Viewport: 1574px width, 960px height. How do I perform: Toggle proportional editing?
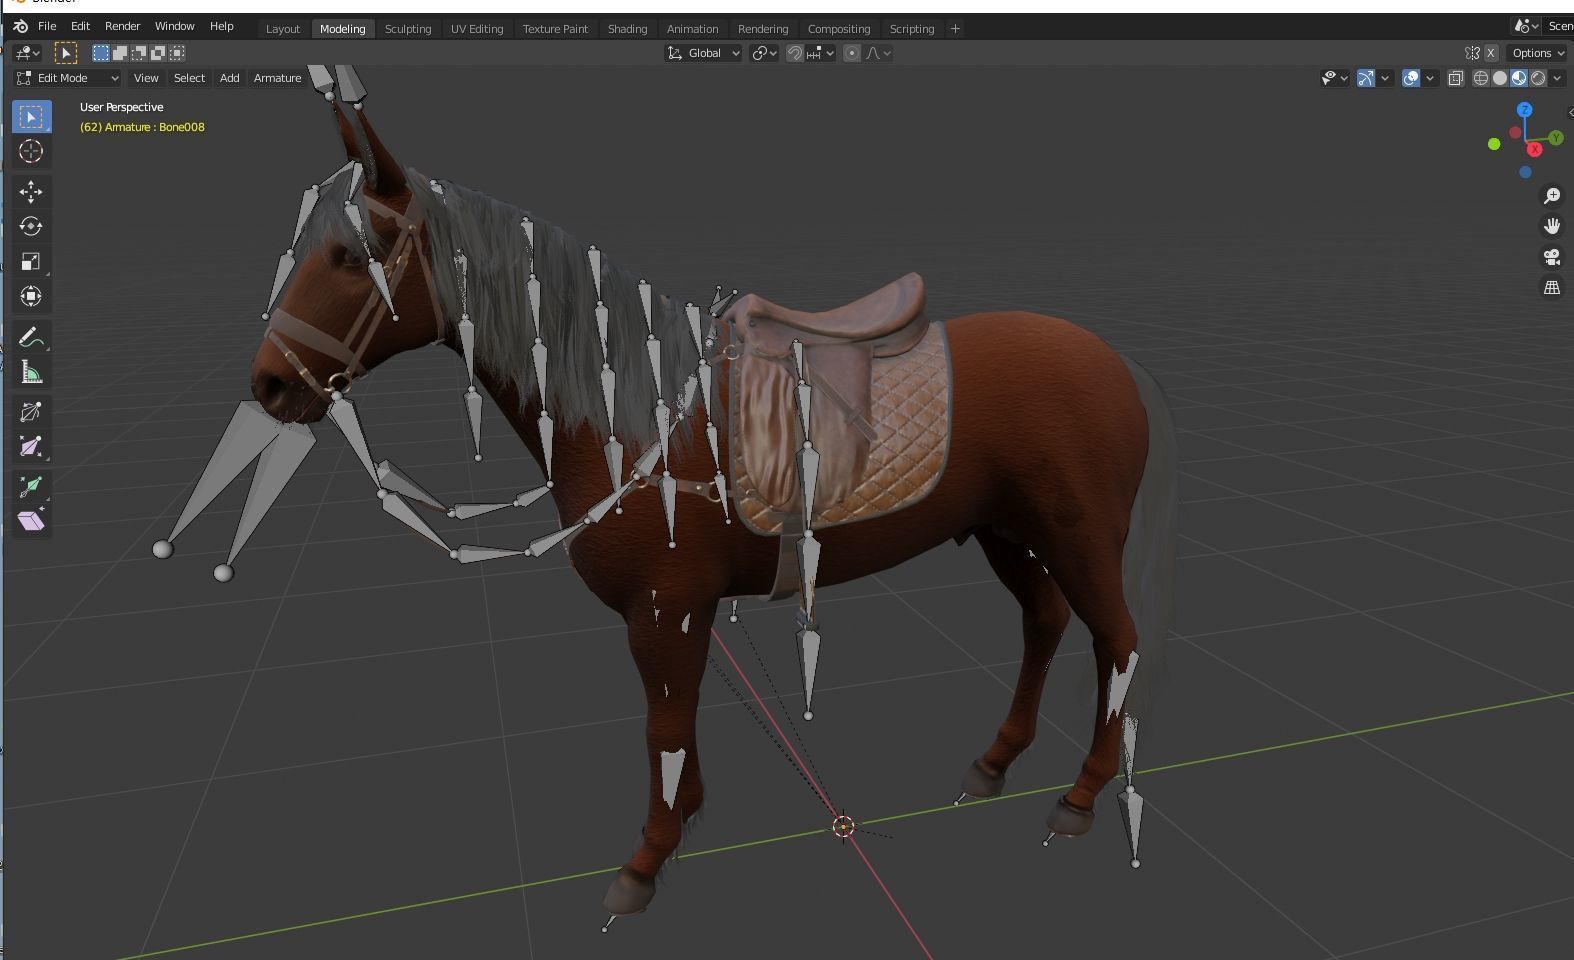852,53
